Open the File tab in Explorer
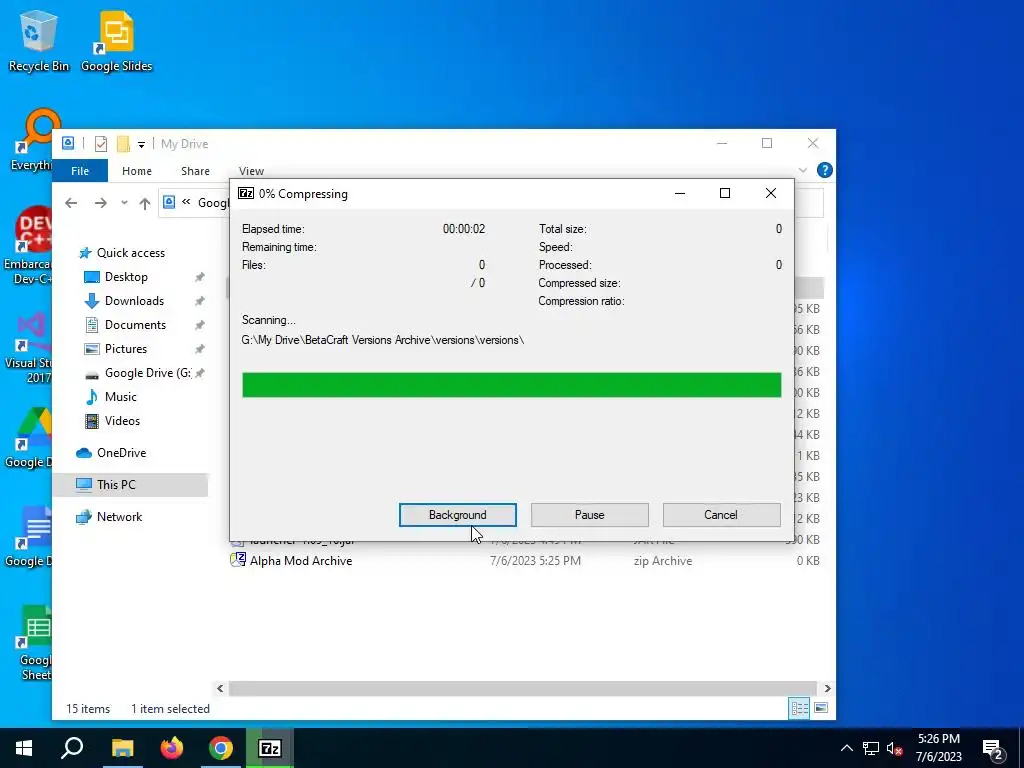This screenshot has height=768, width=1024. (80, 170)
